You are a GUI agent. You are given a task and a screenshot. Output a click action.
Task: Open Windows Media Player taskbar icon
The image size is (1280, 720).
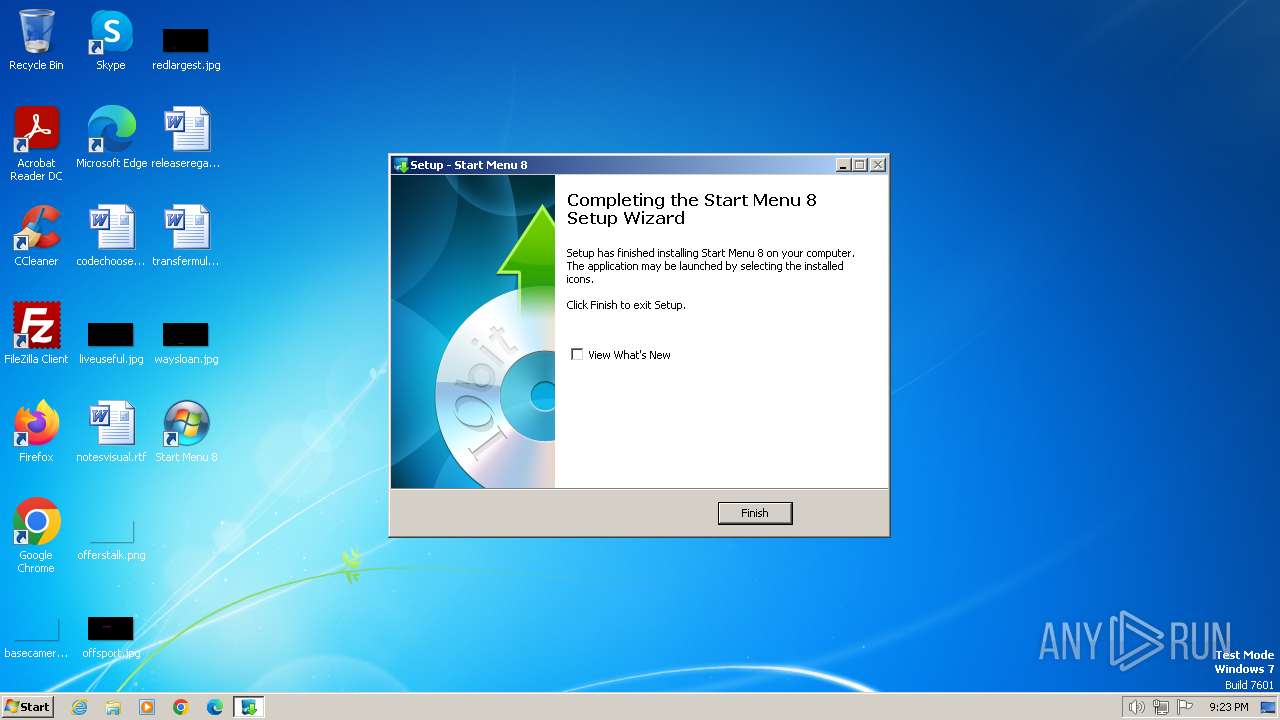coord(147,707)
